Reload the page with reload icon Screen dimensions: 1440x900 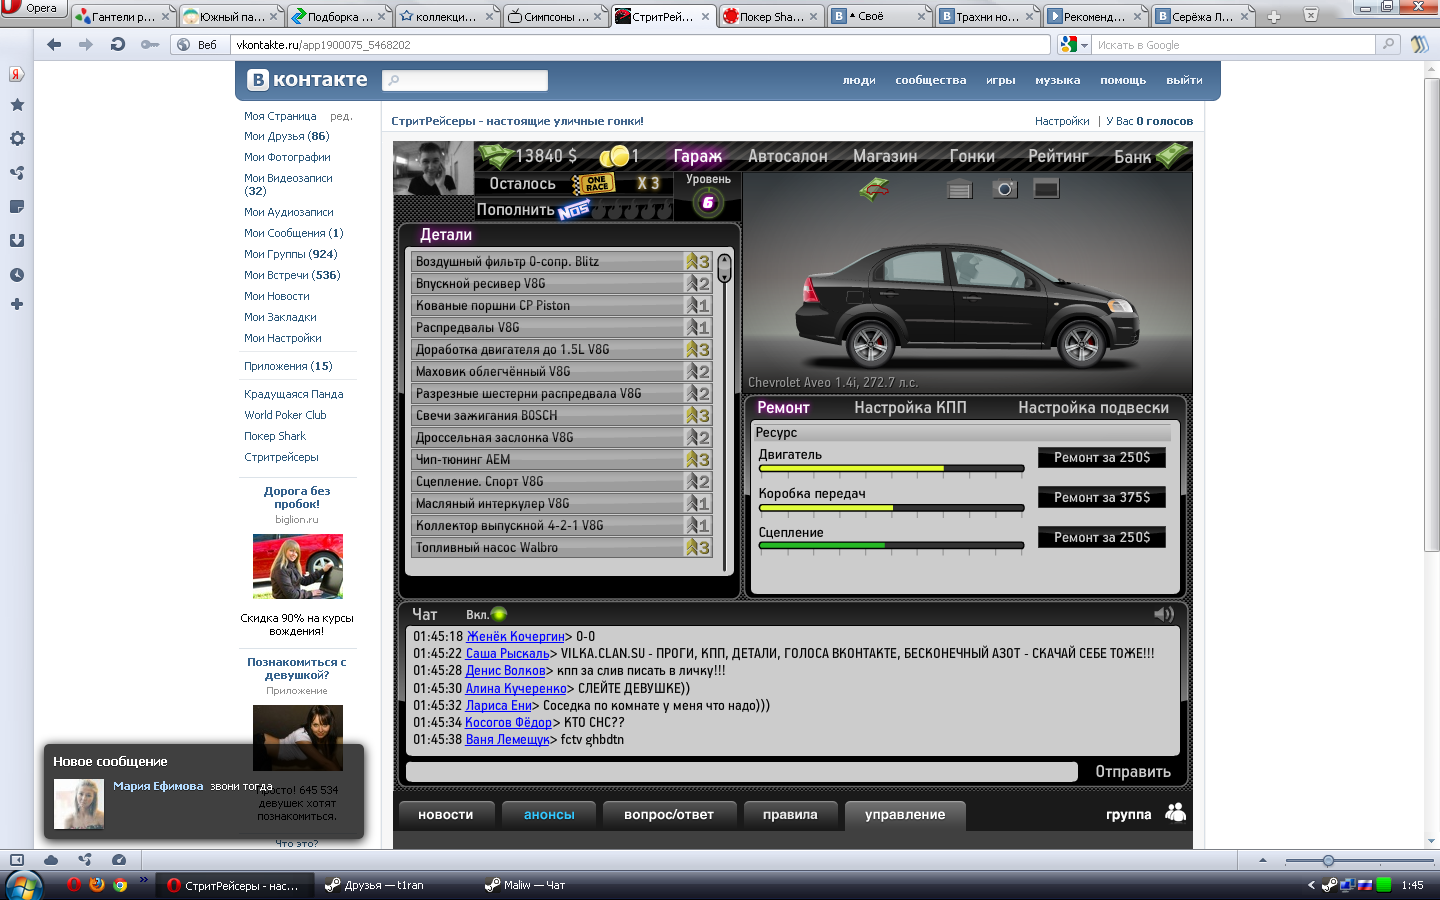pos(118,44)
